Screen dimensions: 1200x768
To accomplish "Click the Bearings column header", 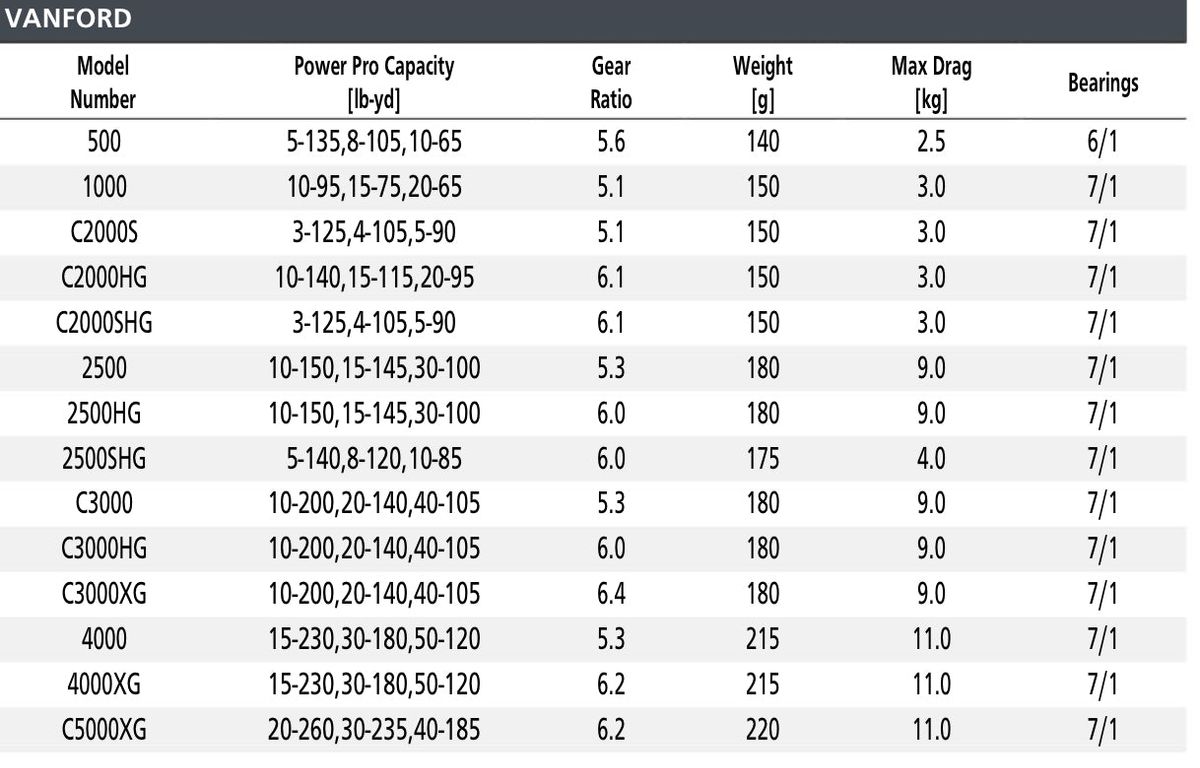I will click(1103, 83).
